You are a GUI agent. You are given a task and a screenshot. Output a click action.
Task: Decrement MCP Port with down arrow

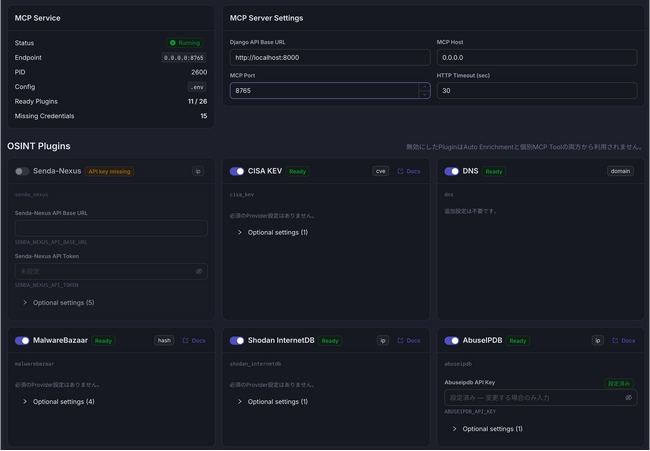pos(424,95)
